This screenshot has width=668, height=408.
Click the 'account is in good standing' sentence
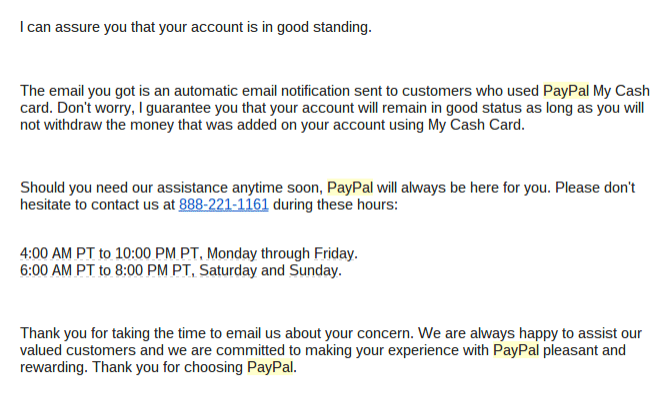(196, 27)
